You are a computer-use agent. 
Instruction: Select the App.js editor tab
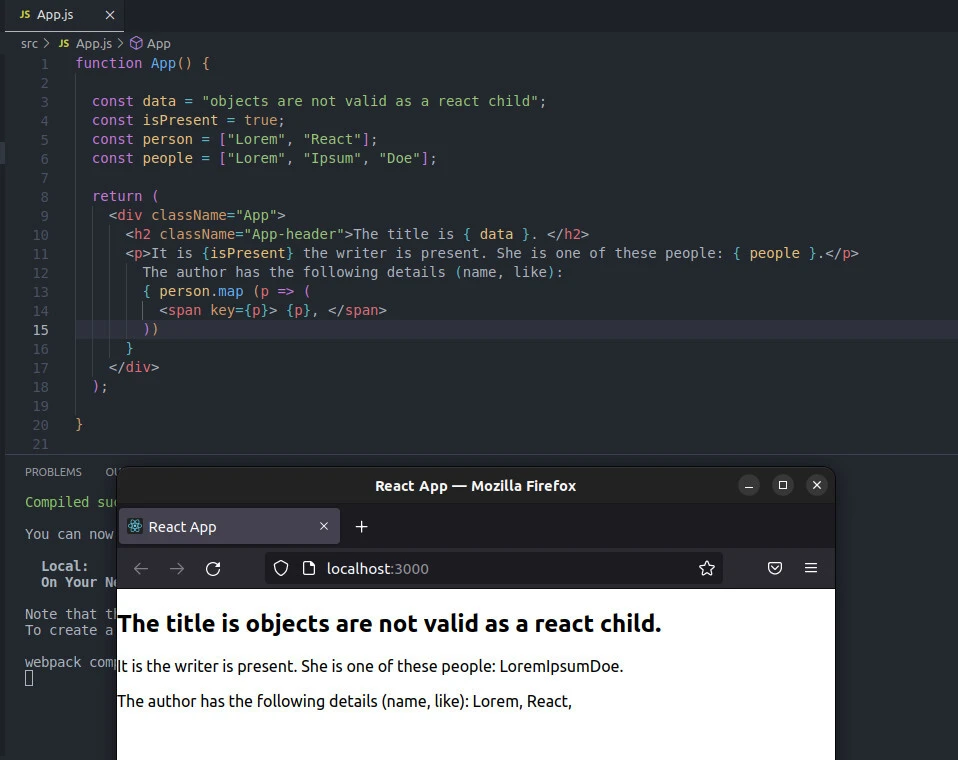[x=54, y=15]
